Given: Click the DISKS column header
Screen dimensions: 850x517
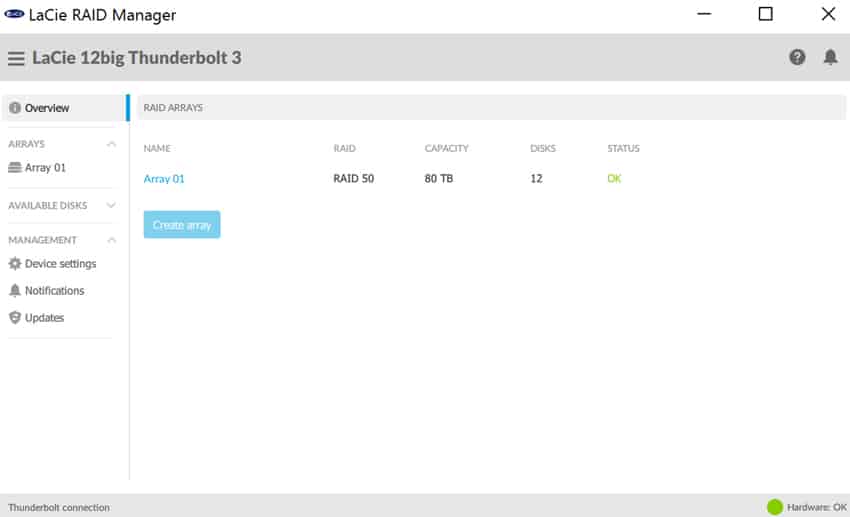Looking at the screenshot, I should pyautogui.click(x=543, y=148).
